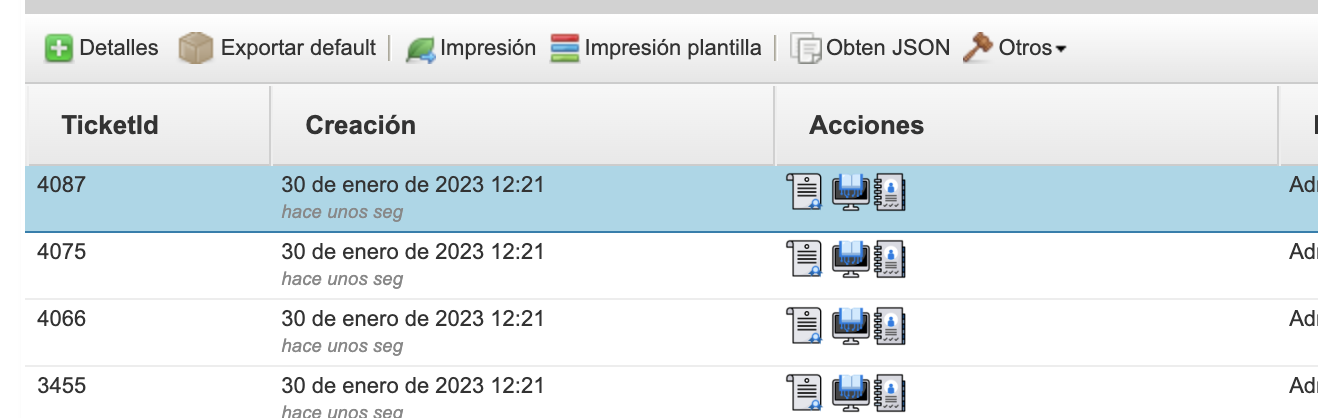Screen dimensions: 1318x418
Task: Click the Obten JSON document icon
Action: (806, 48)
